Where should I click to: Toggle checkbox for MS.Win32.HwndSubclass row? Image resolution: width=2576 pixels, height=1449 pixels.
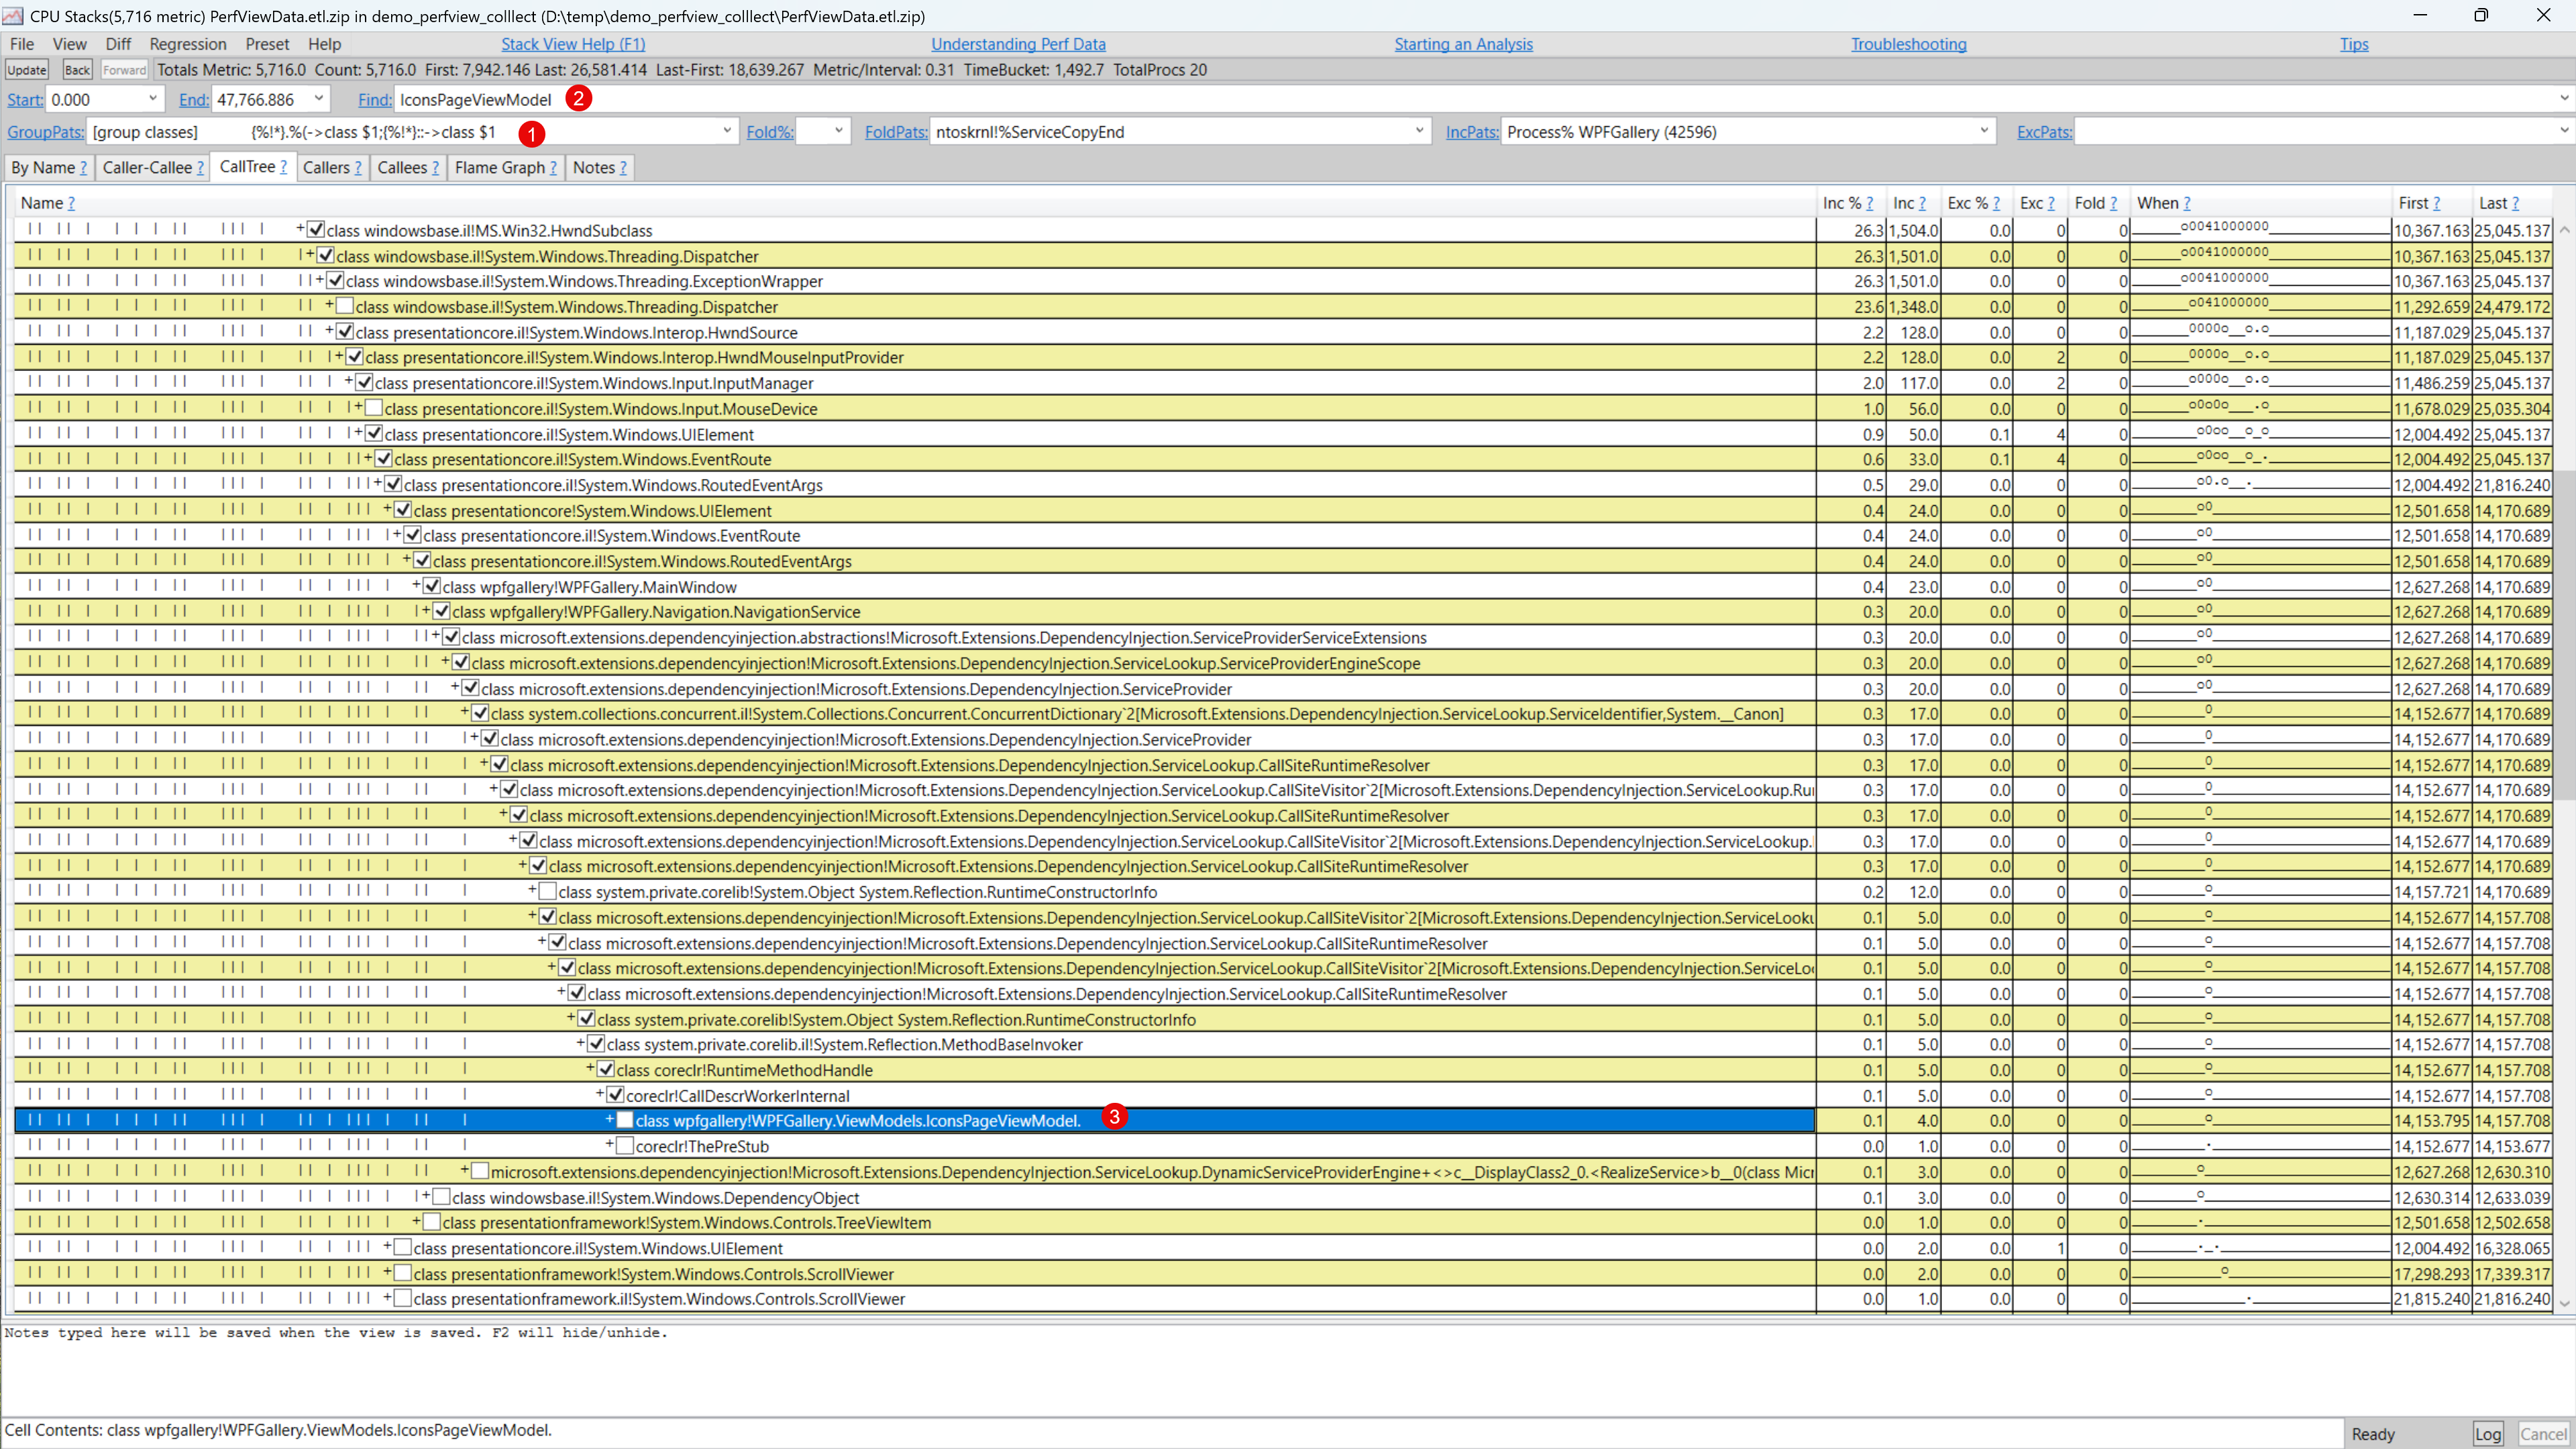(x=316, y=231)
